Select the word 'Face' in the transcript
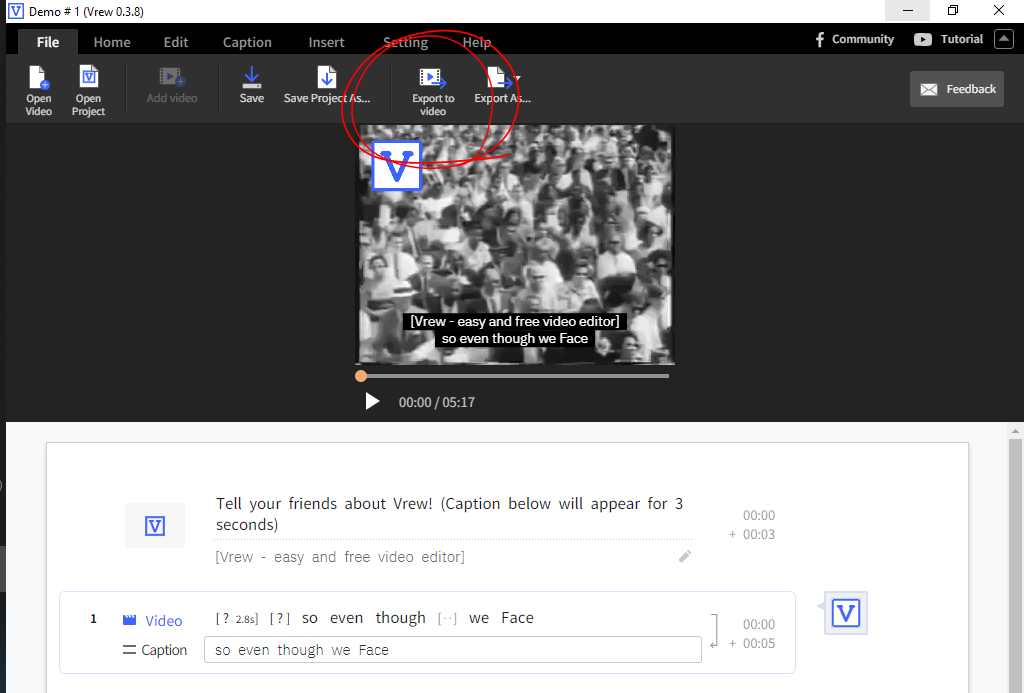1024x693 pixels. click(517, 618)
